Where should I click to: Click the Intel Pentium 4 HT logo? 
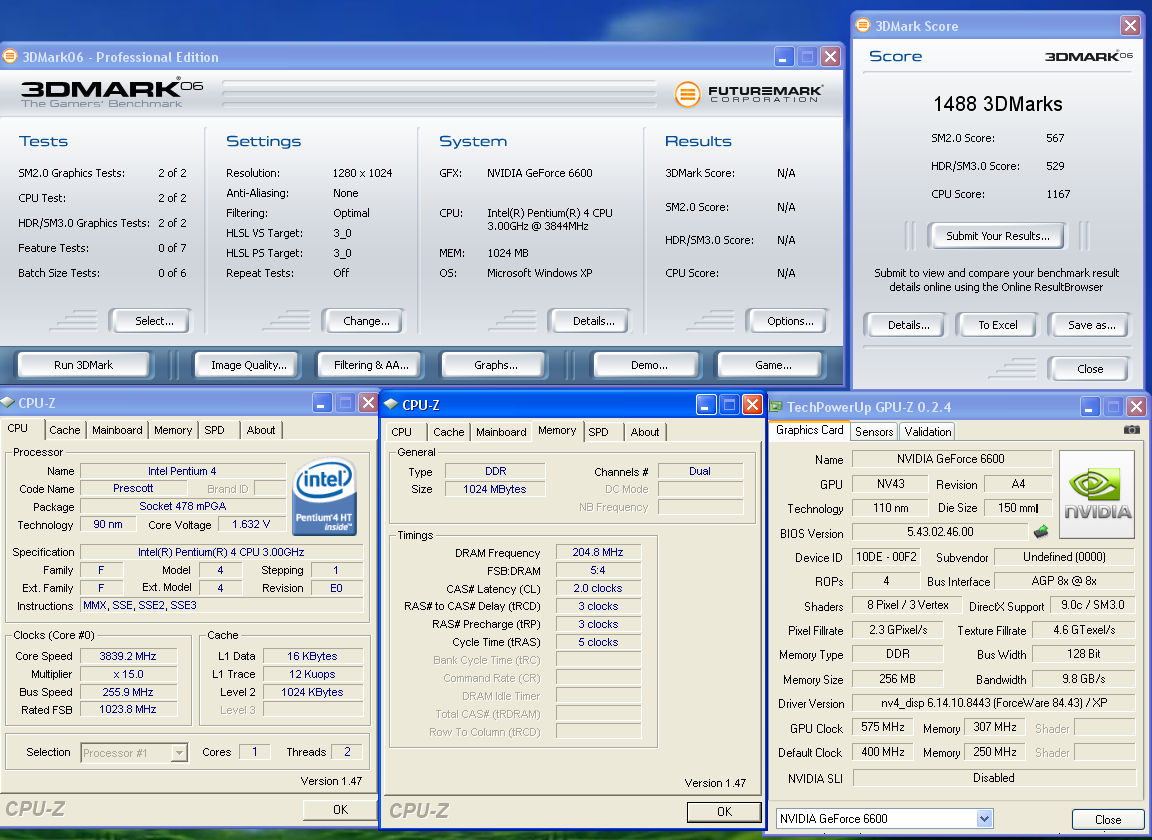(x=324, y=496)
